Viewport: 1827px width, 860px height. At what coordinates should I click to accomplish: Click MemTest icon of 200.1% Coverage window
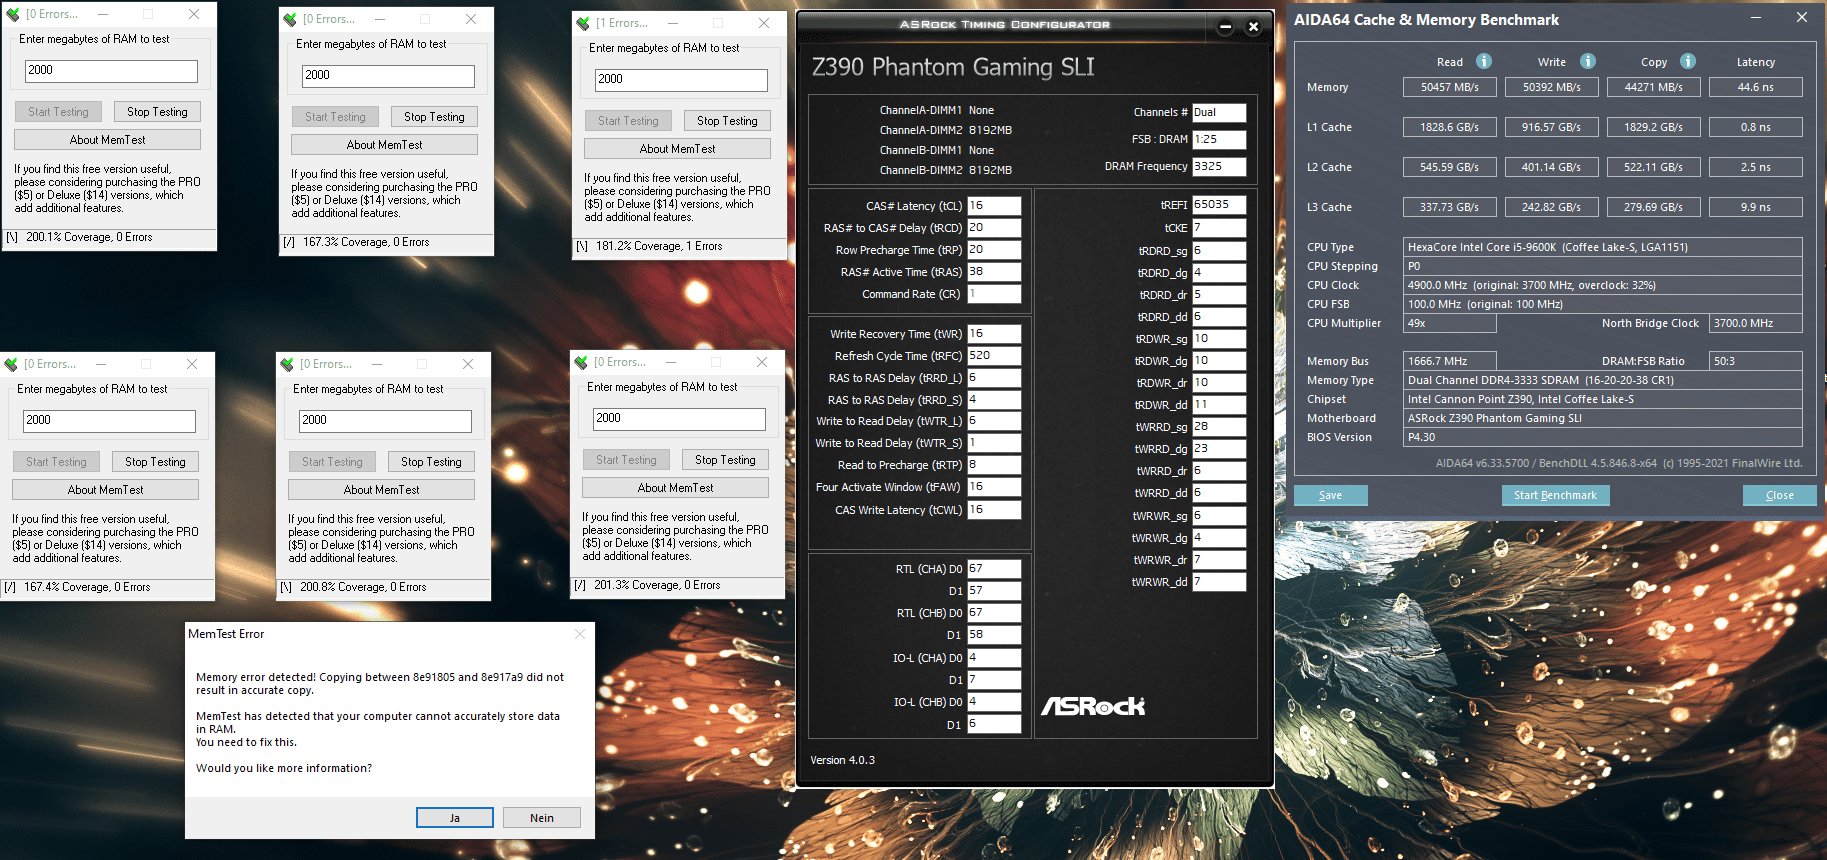pyautogui.click(x=13, y=14)
